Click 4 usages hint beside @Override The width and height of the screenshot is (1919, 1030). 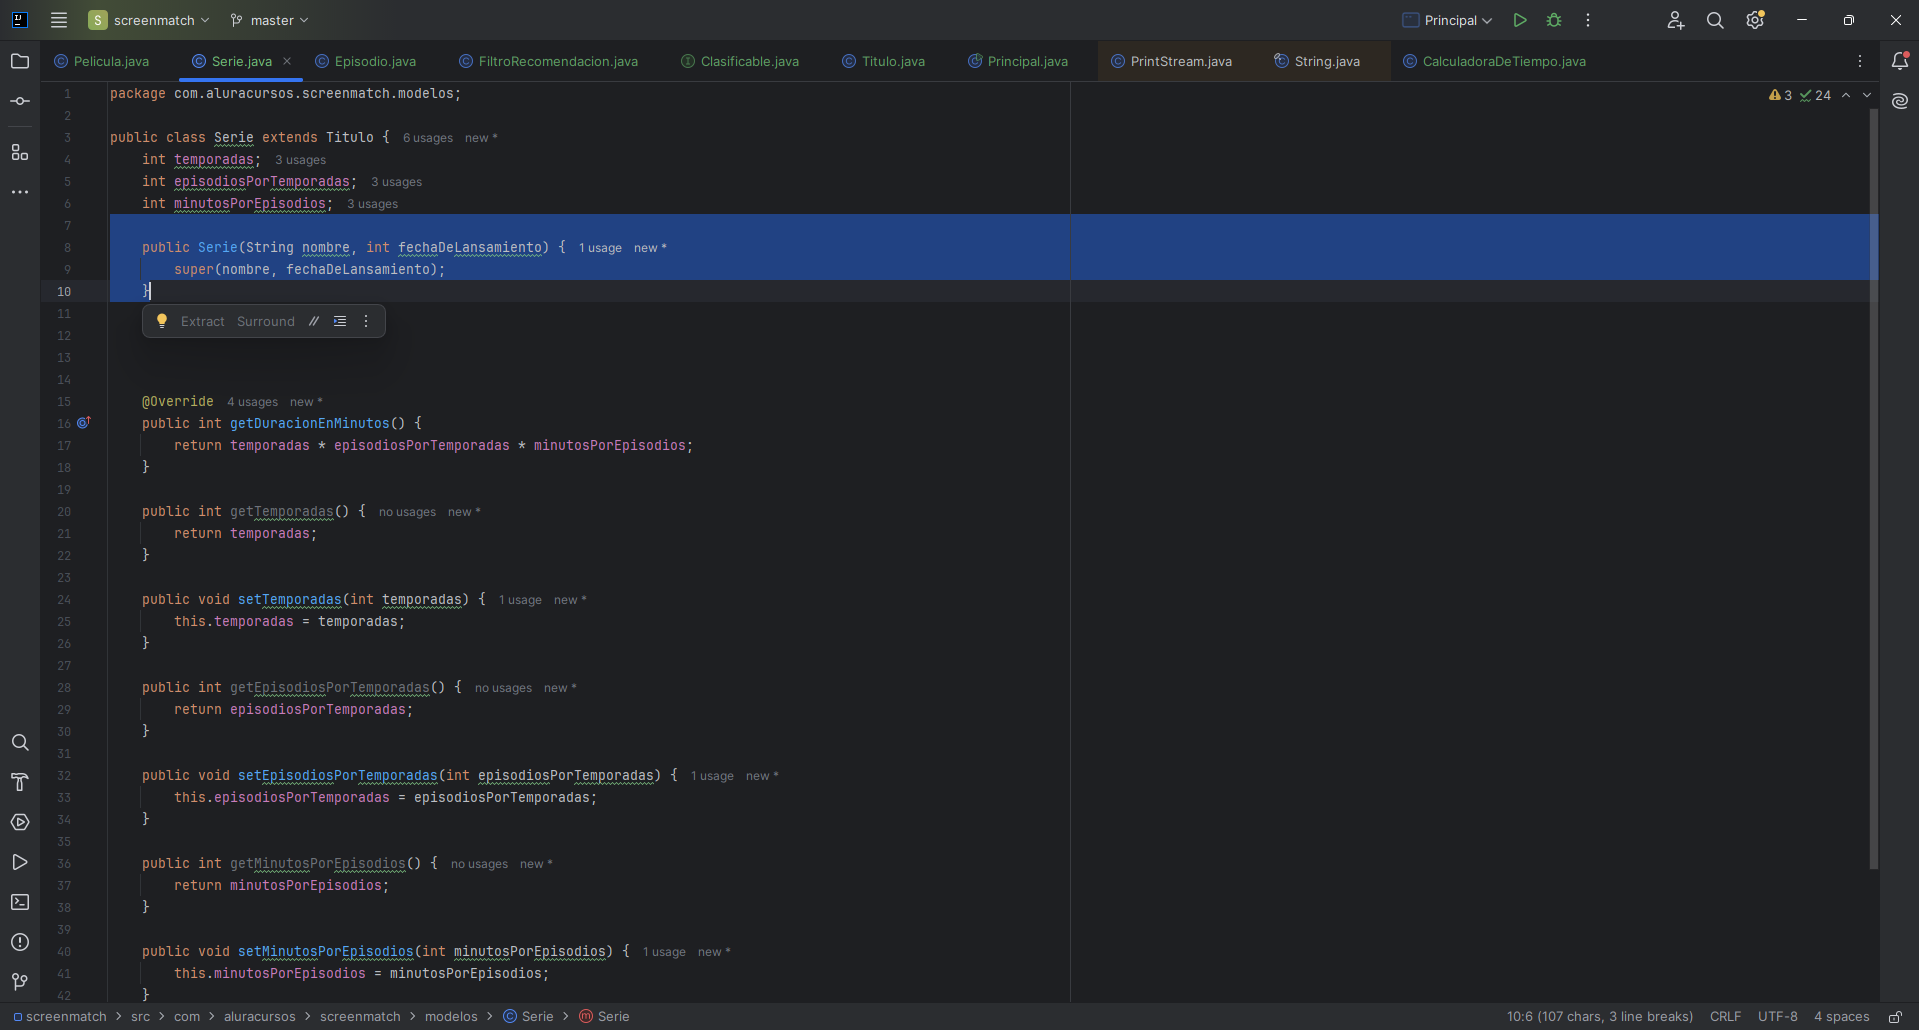[252, 402]
